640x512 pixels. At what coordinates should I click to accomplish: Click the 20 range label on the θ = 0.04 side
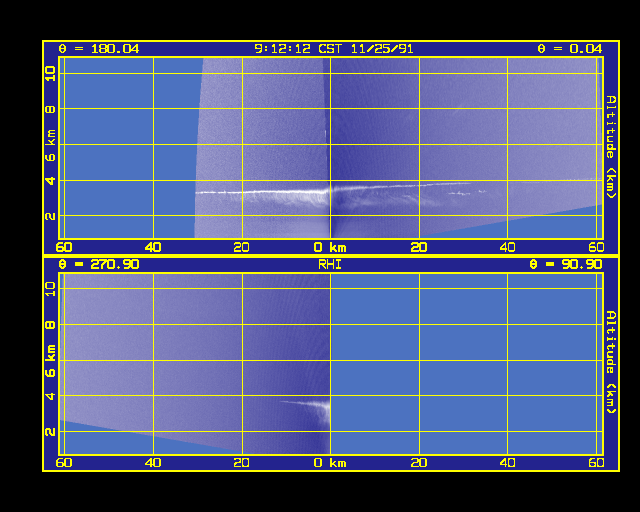[419, 247]
